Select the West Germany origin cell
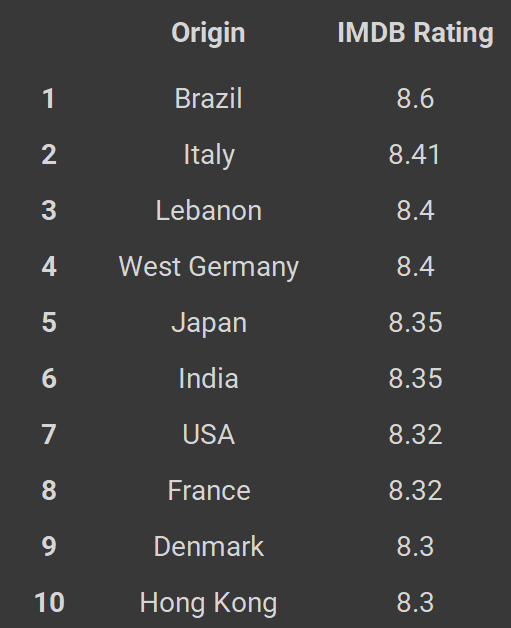This screenshot has height=628, width=511. (209, 267)
